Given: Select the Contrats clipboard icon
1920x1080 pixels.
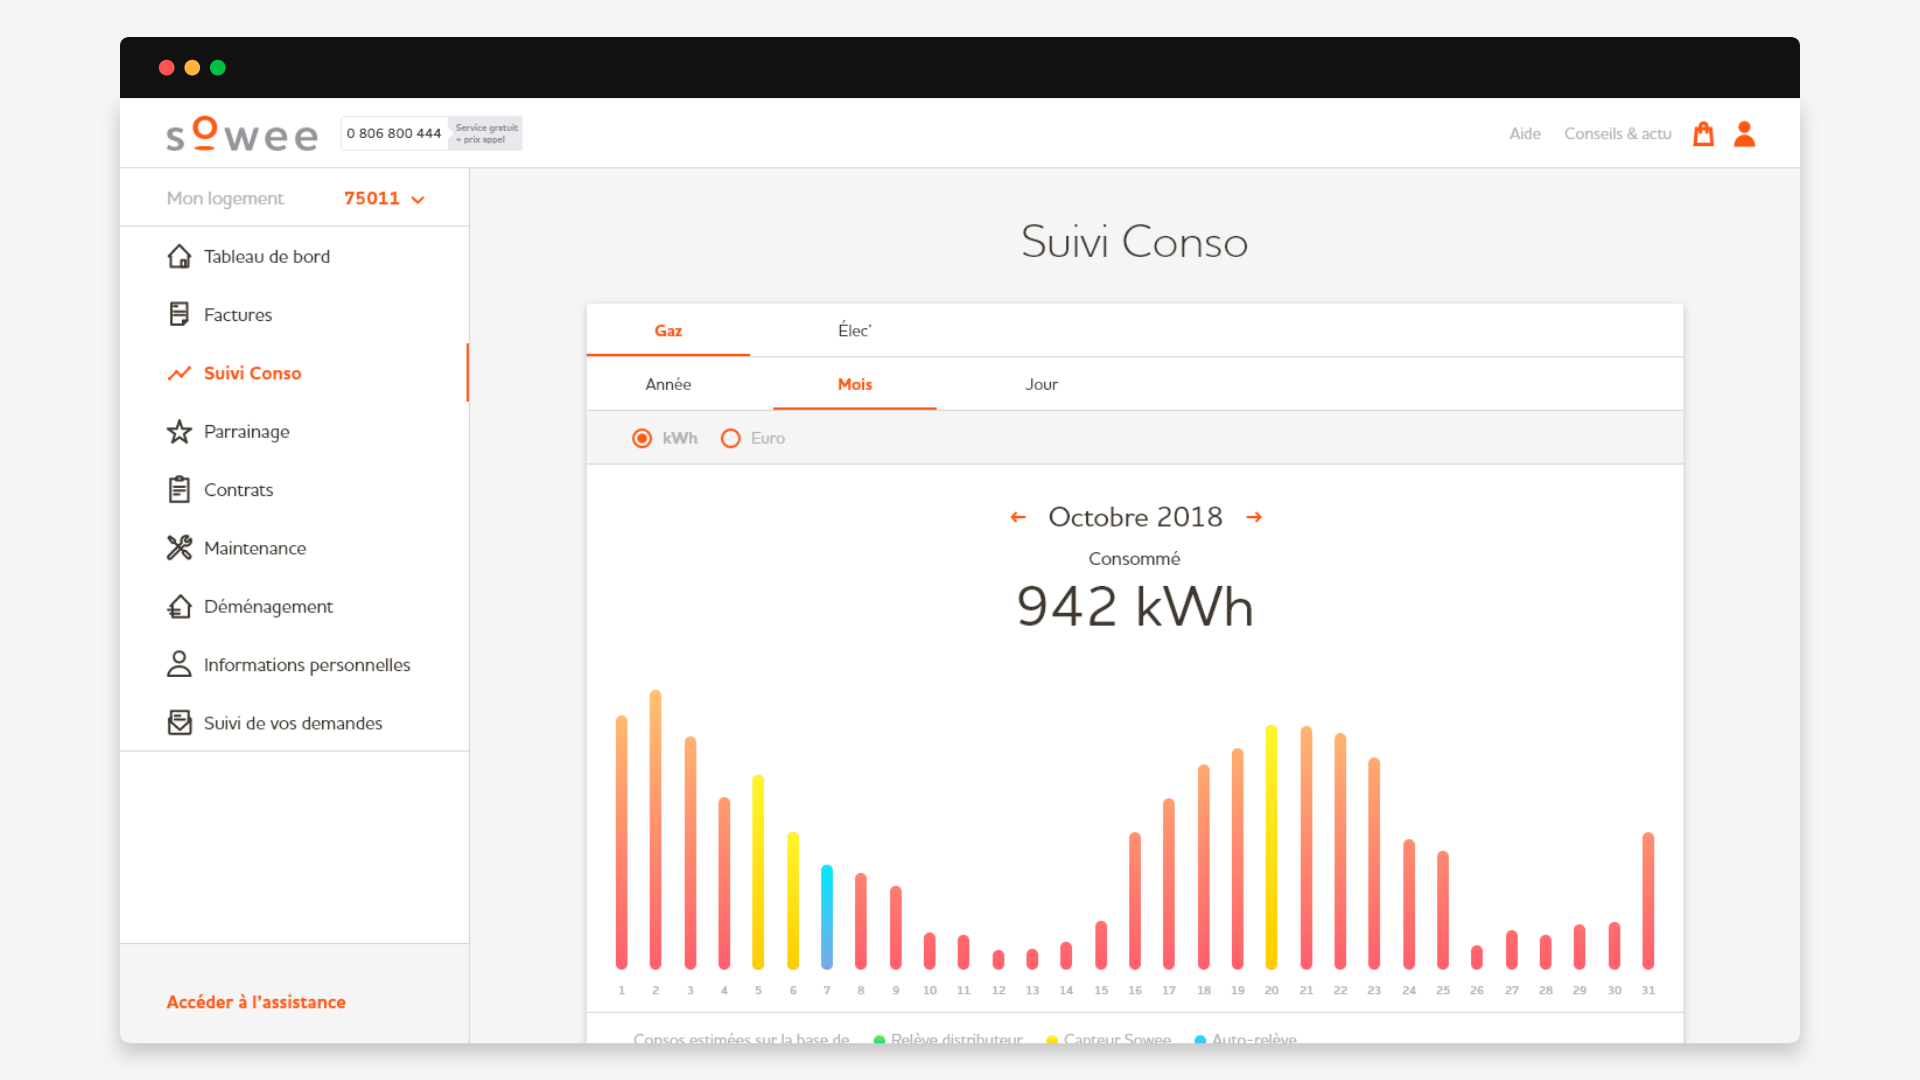Looking at the screenshot, I should 179,489.
